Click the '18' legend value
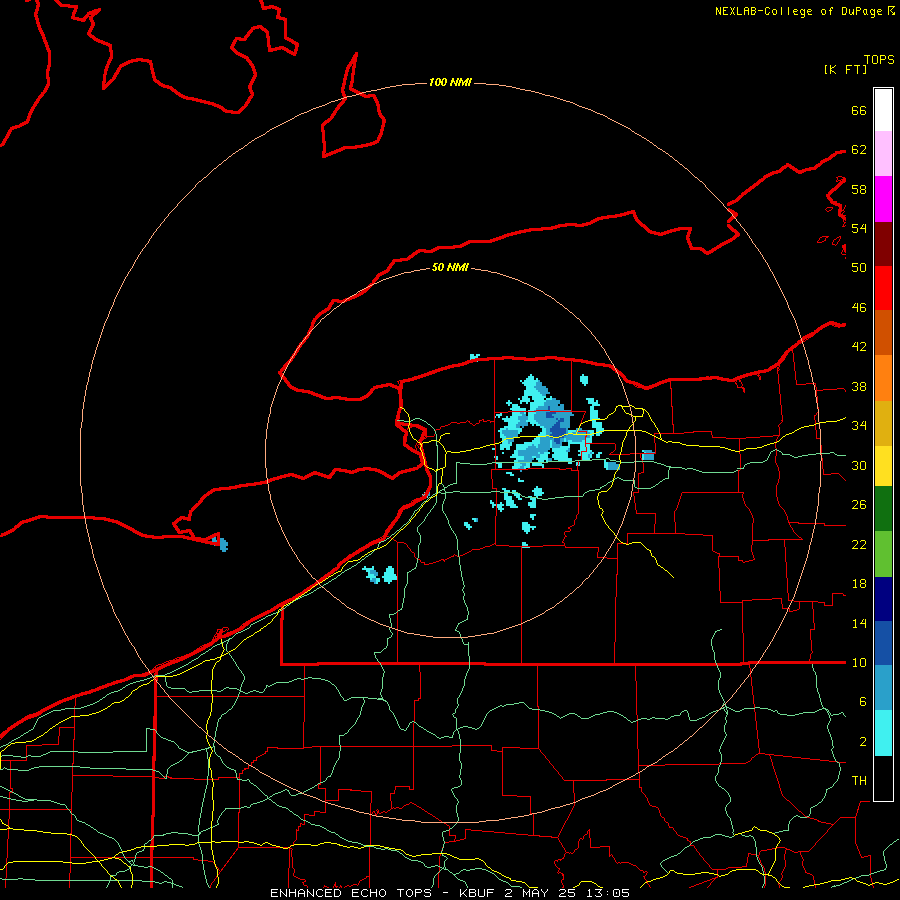The height and width of the screenshot is (900, 900). (859, 584)
